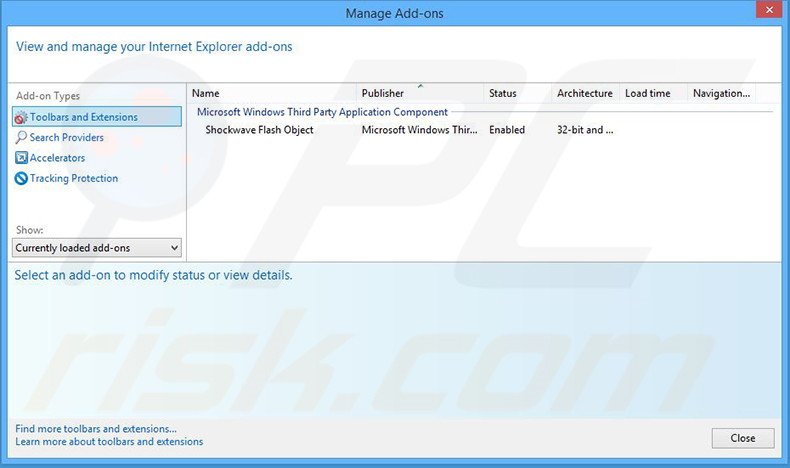
Task: Select Search Providers add-on type
Action: point(67,138)
